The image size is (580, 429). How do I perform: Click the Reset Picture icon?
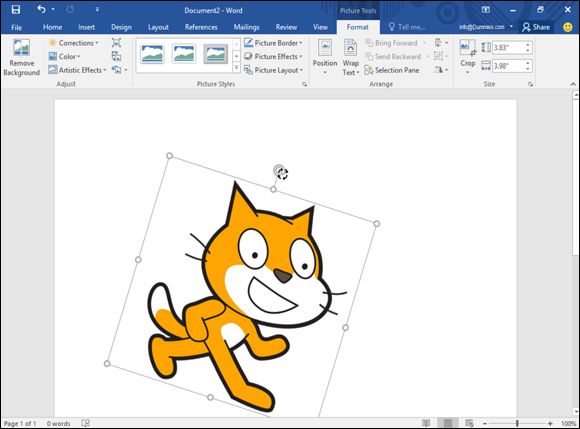pyautogui.click(x=117, y=70)
